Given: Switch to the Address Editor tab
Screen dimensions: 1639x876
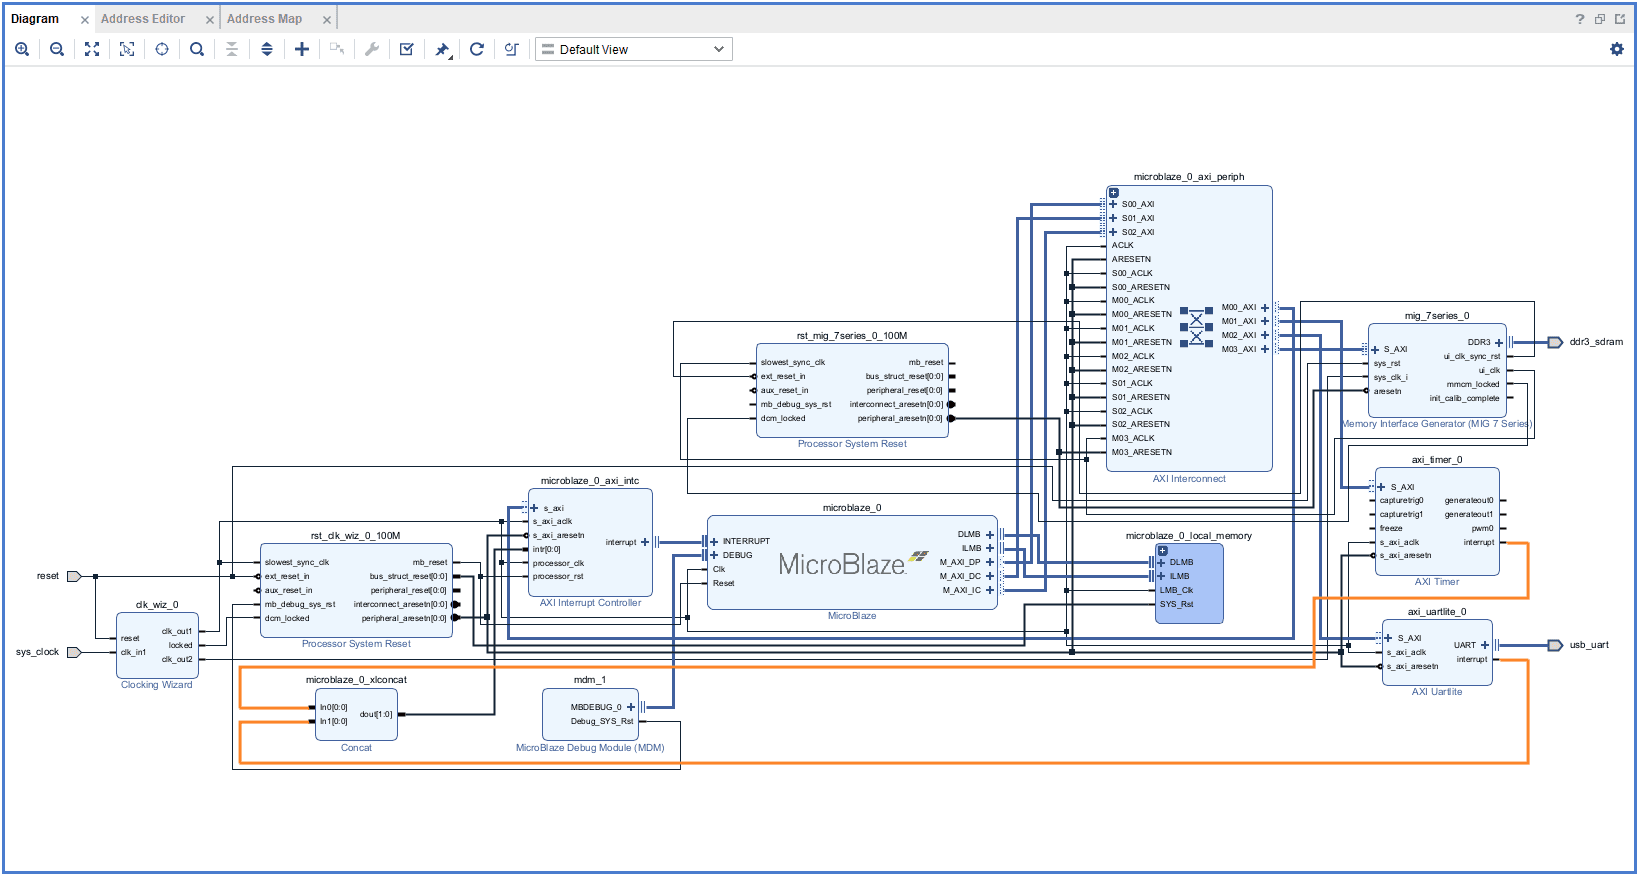Looking at the screenshot, I should coord(143,19).
